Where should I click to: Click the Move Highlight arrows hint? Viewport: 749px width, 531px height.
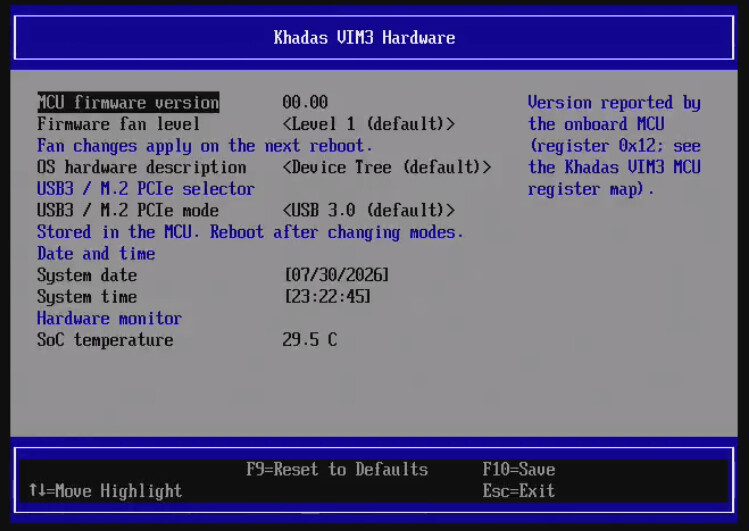click(x=106, y=491)
